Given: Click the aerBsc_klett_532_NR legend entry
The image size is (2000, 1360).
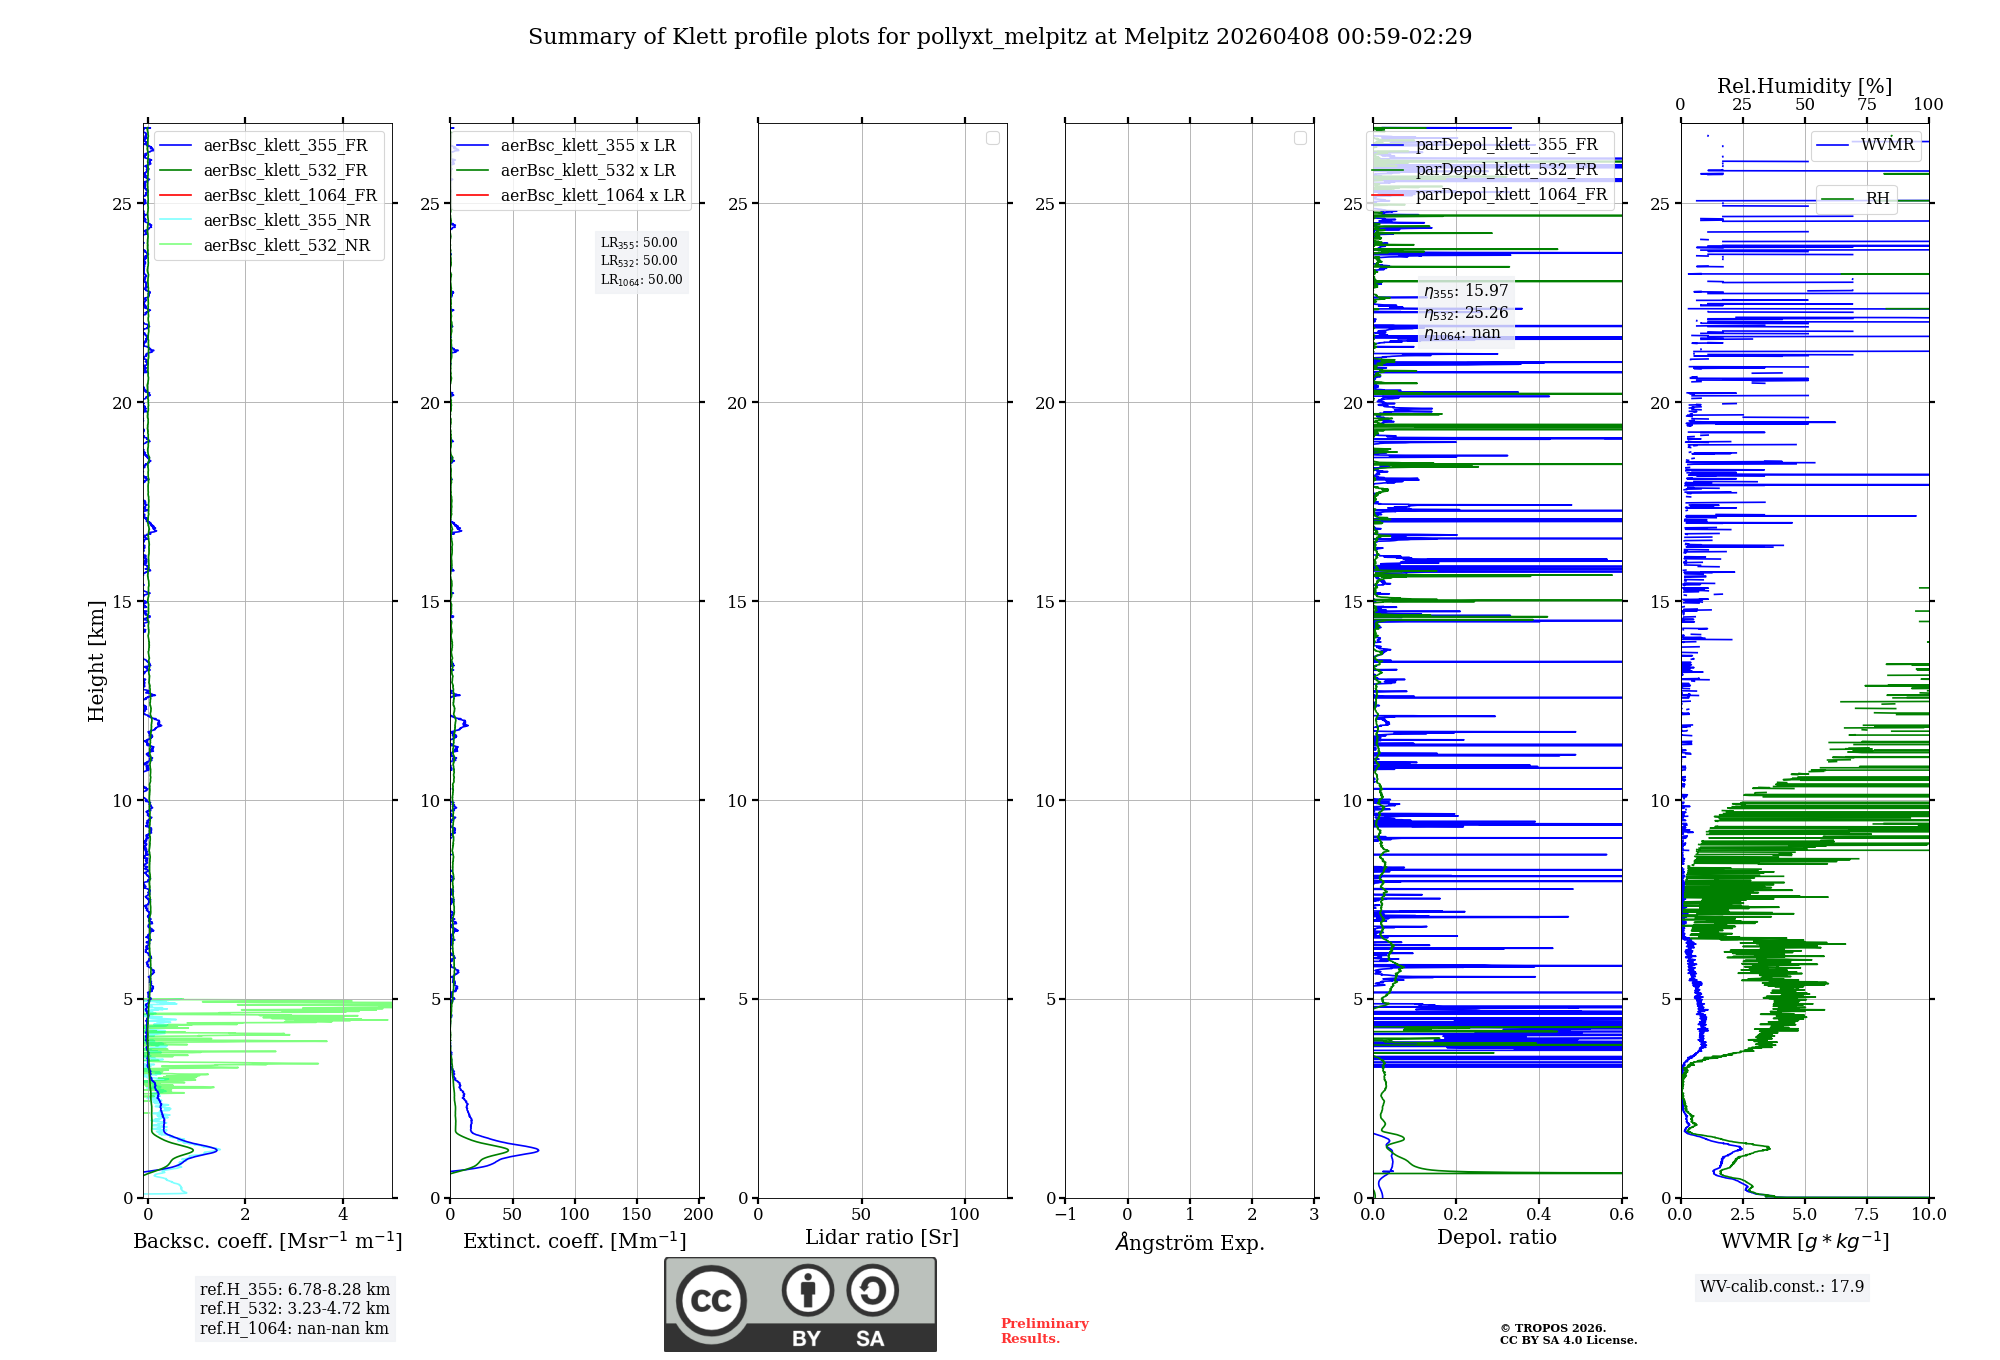Looking at the screenshot, I should [286, 245].
